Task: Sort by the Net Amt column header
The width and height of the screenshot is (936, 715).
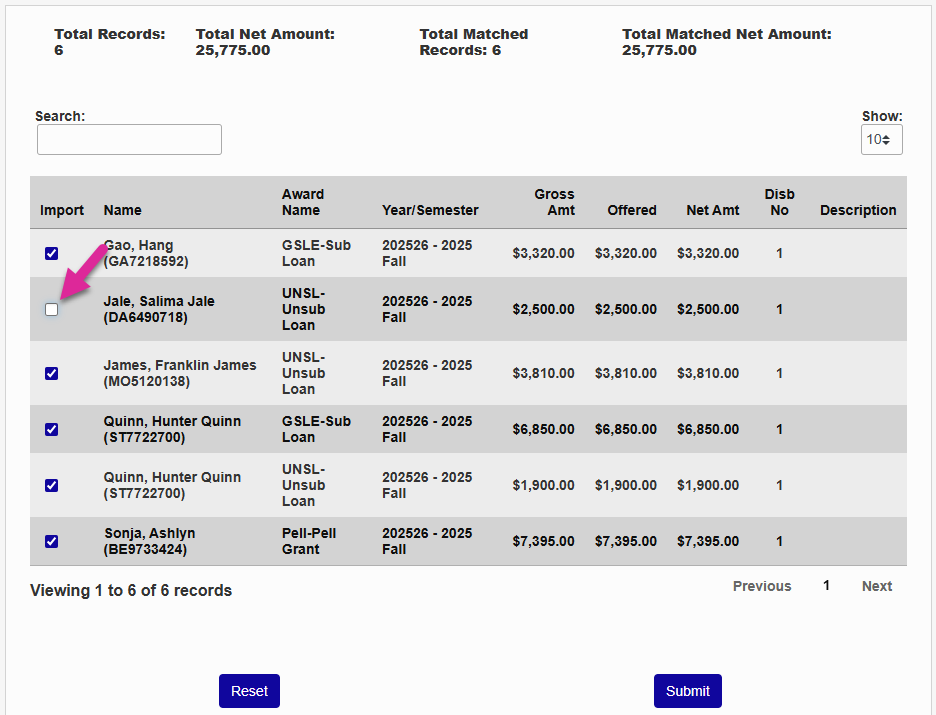Action: click(x=712, y=211)
